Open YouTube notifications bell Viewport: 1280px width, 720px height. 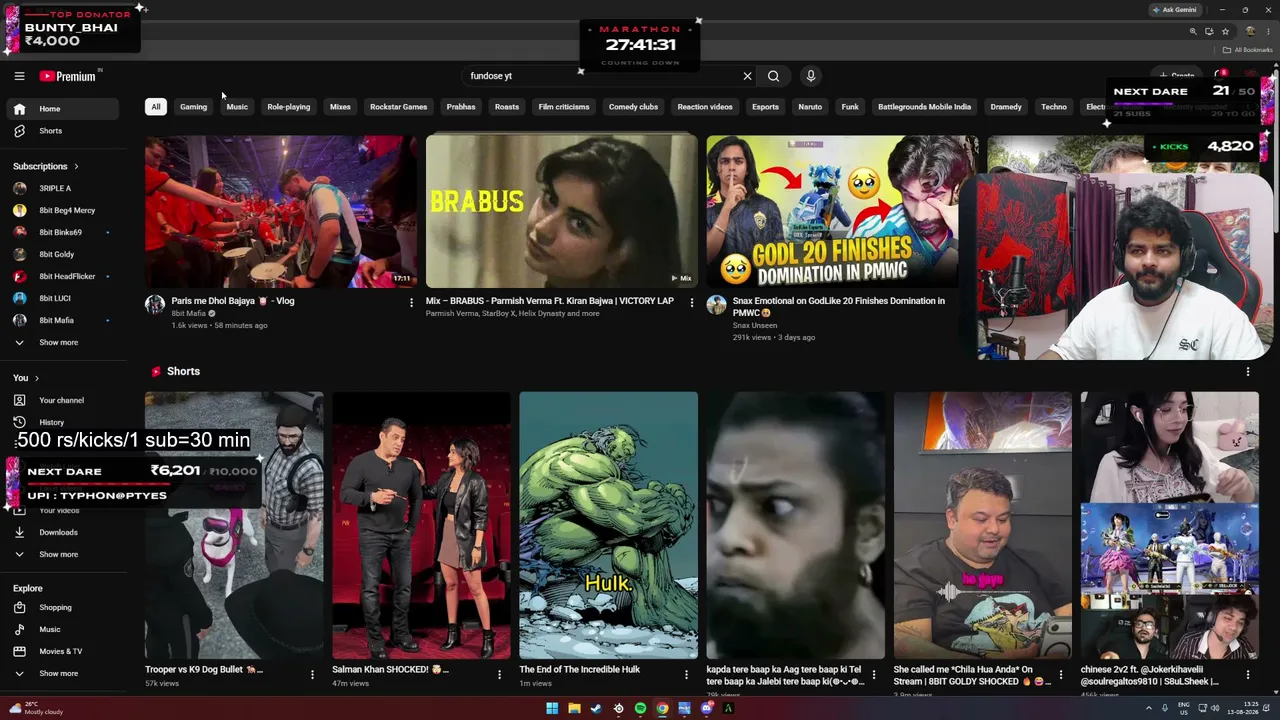[1220, 75]
